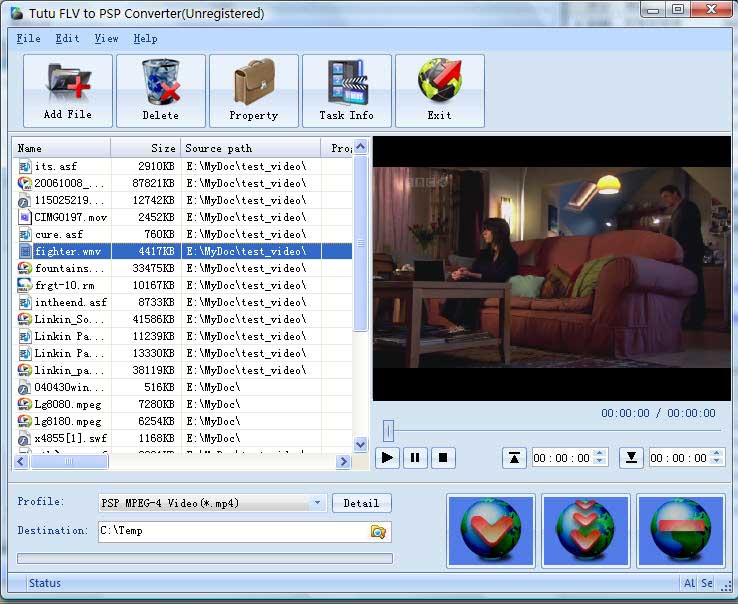Click file icon beside x4855[1].swf
The width and height of the screenshot is (738, 604).
point(24,438)
